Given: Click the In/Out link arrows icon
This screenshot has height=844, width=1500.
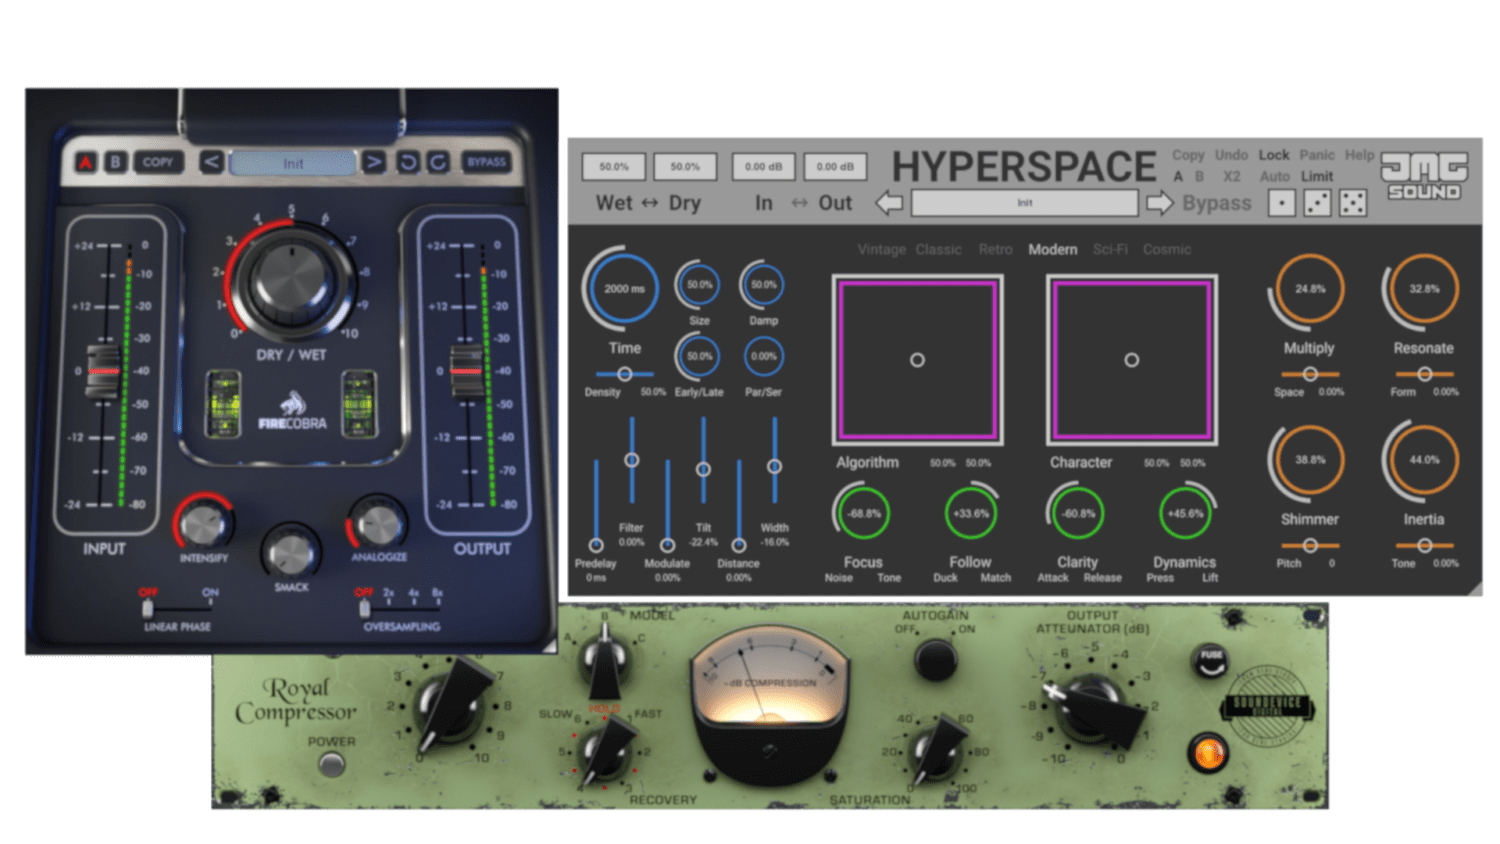Looking at the screenshot, I should [799, 203].
